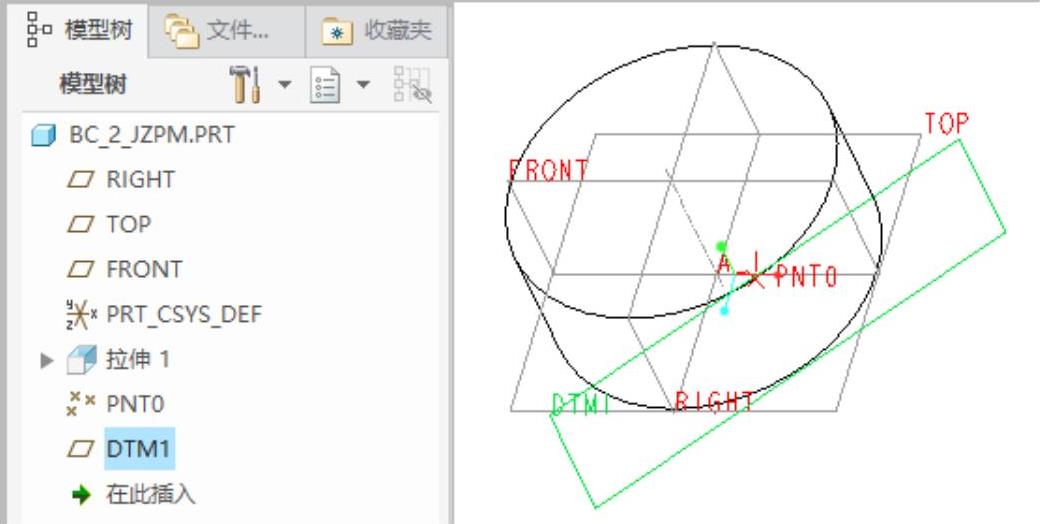Click the PNT0 point label in viewport

tap(806, 276)
